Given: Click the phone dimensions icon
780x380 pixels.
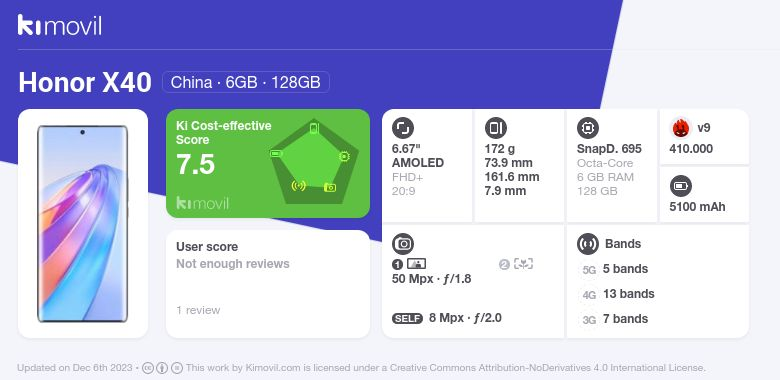Looking at the screenshot, I should 495,128.
